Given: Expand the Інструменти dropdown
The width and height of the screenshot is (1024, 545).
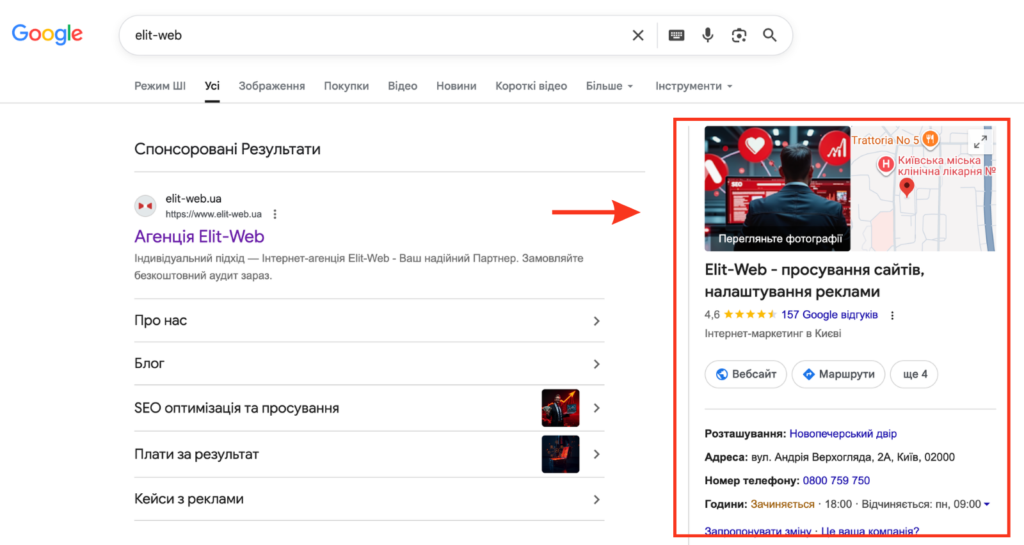Looking at the screenshot, I should [x=694, y=86].
